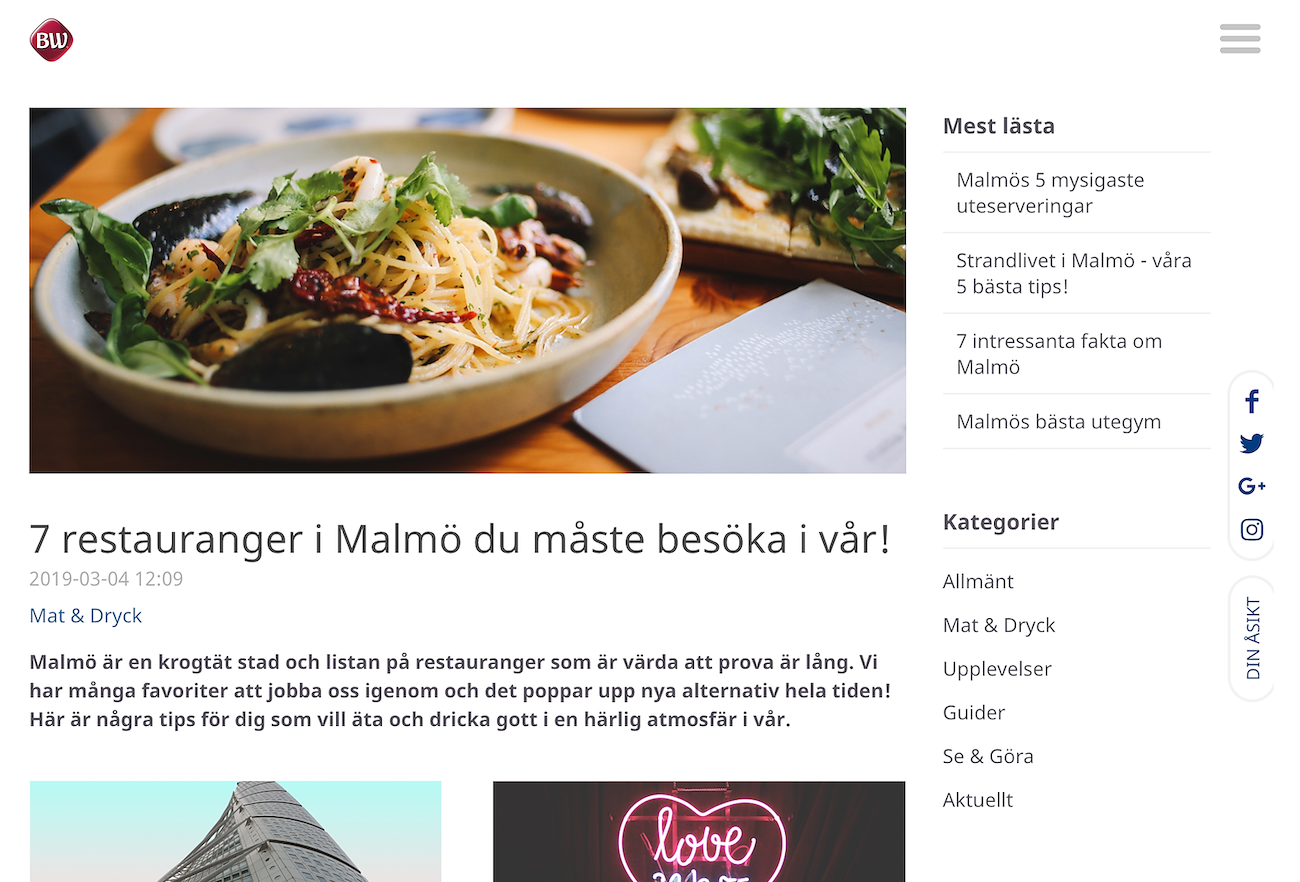Viewport: 1300px width, 882px height.
Task: Click the Best Western logo
Action: [x=51, y=40]
